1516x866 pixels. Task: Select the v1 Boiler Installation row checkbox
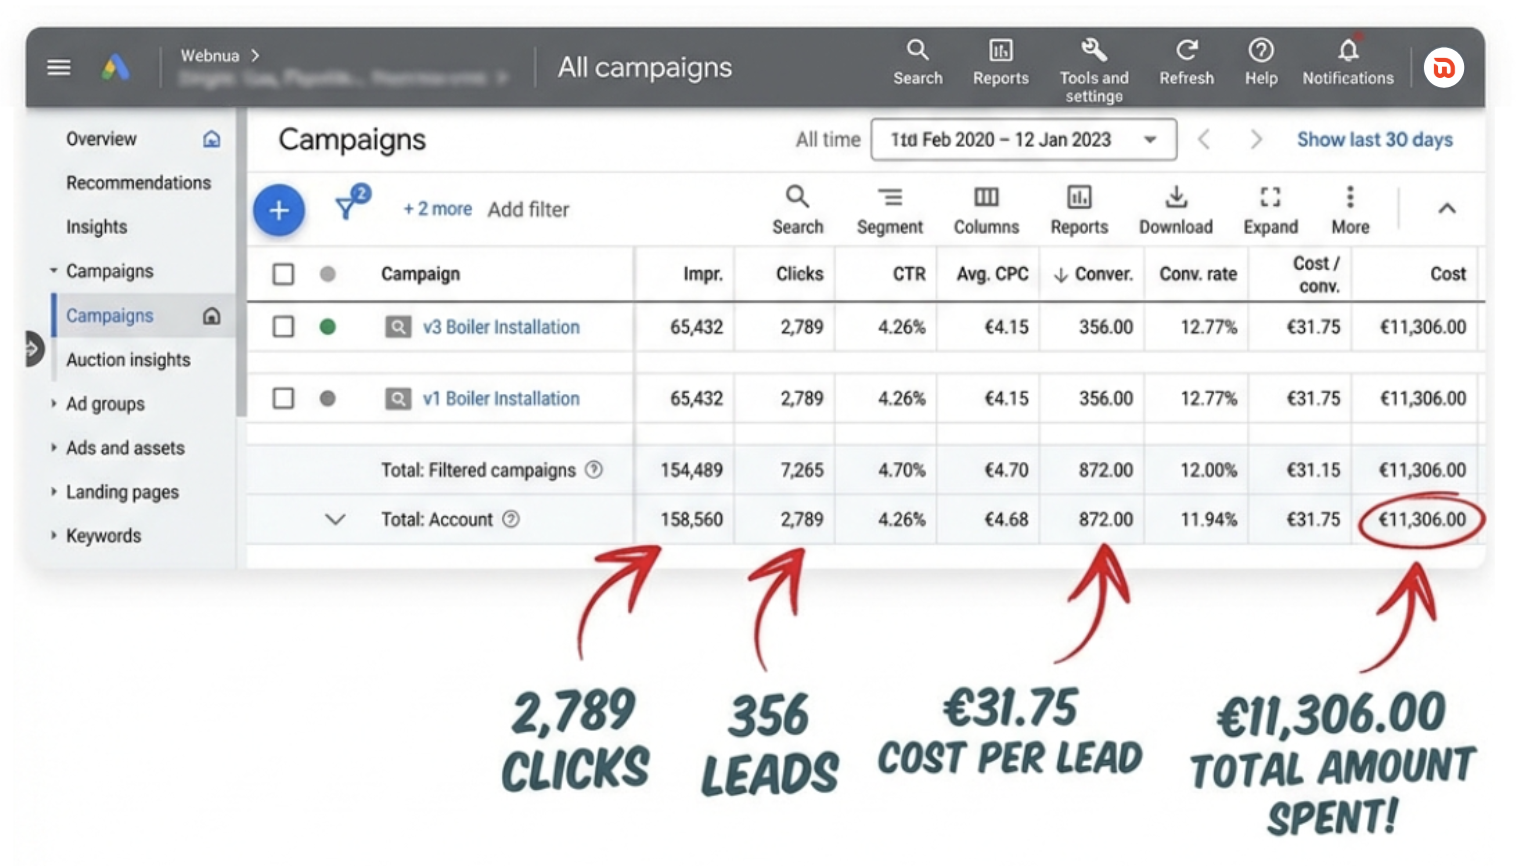pyautogui.click(x=284, y=399)
